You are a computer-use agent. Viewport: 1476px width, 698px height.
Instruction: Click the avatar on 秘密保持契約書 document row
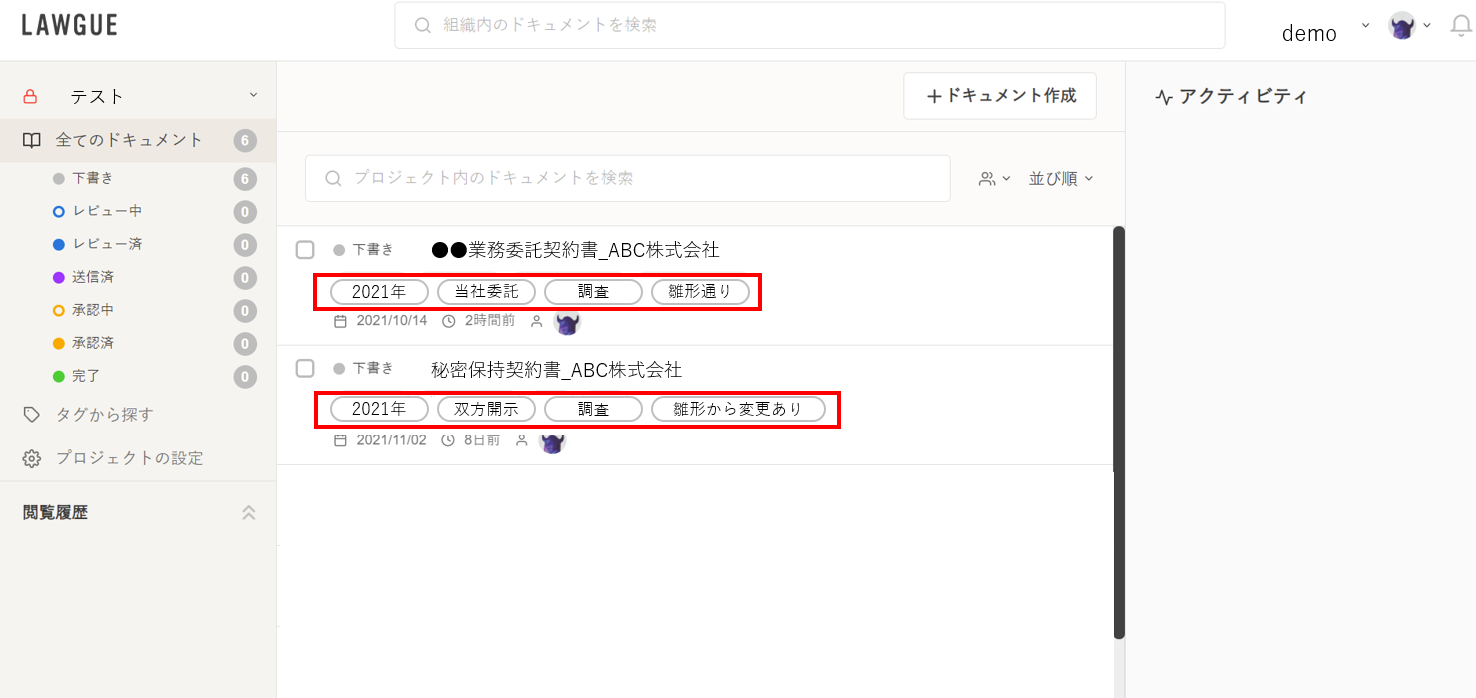pyautogui.click(x=552, y=440)
